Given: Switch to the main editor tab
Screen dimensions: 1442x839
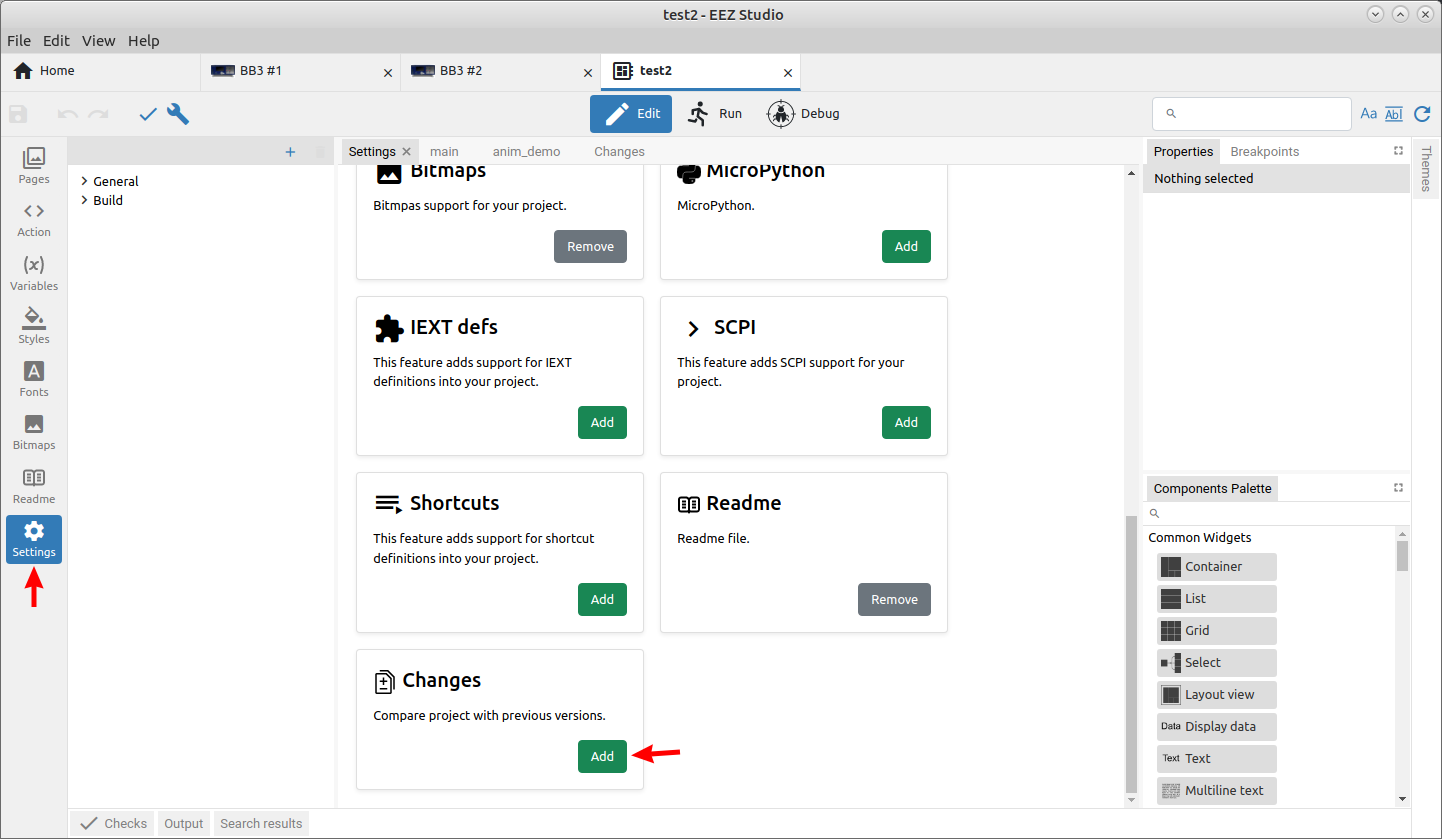Looking at the screenshot, I should coord(444,152).
